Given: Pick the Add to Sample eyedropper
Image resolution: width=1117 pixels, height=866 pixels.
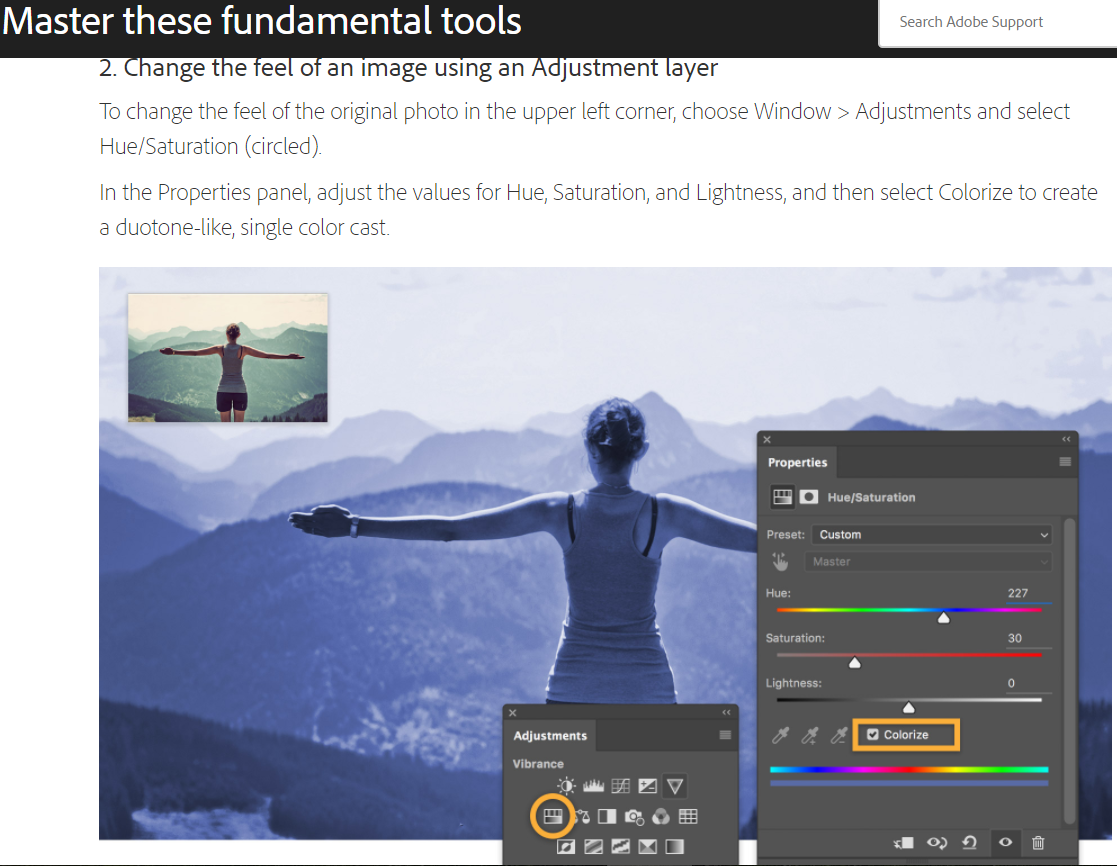Looking at the screenshot, I should (810, 735).
